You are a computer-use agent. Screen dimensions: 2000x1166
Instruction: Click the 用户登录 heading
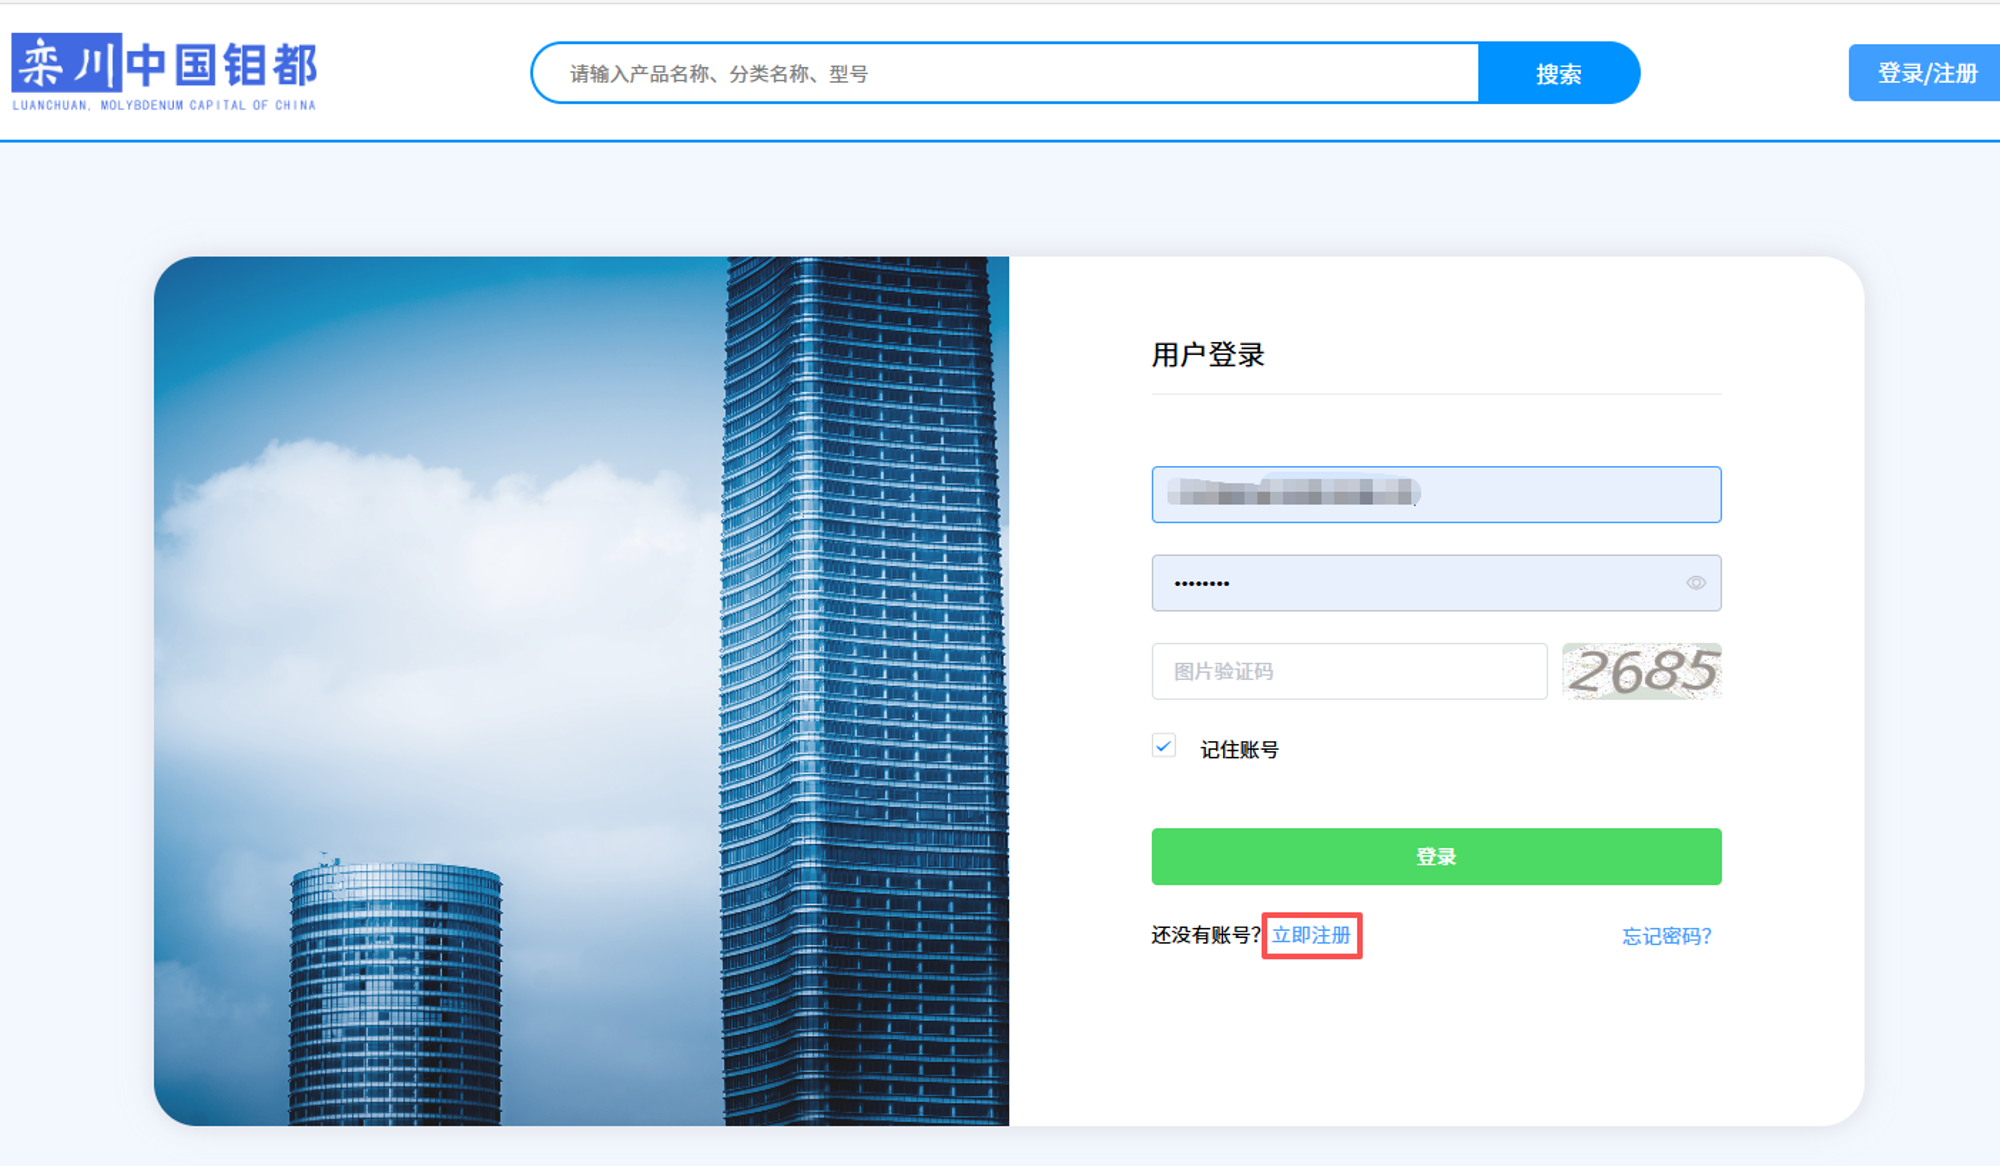click(x=1207, y=355)
